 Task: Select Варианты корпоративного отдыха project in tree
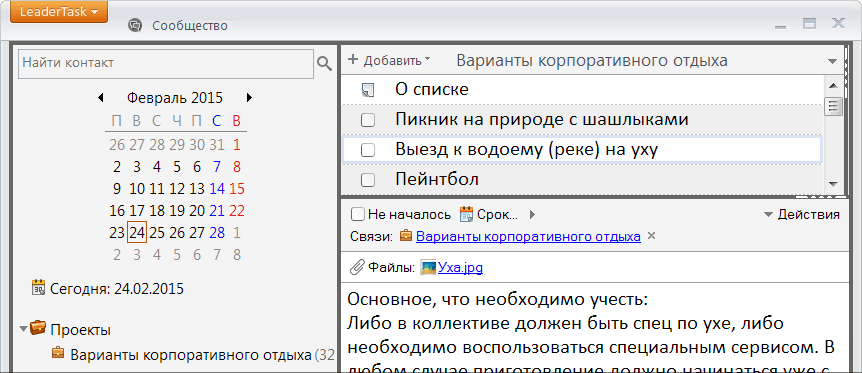pyautogui.click(x=191, y=355)
